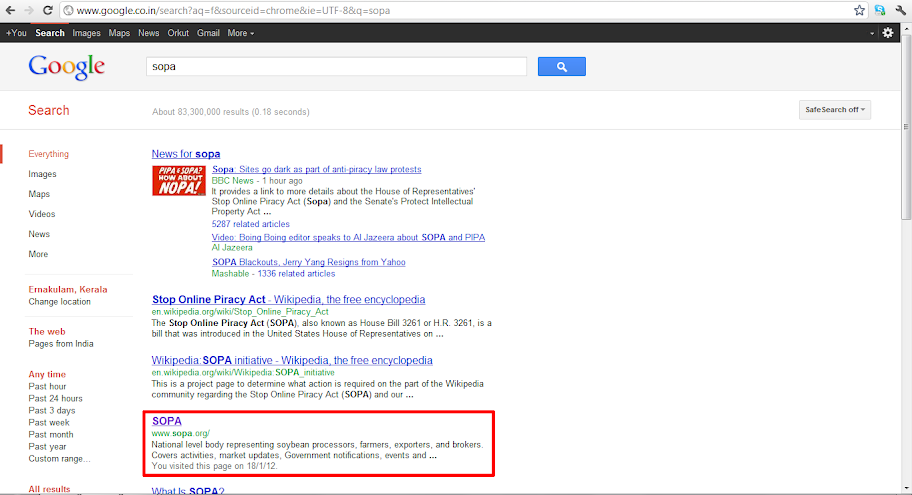Open Google settings gear icon
Viewport: 912px width, 495px height.
(888, 33)
